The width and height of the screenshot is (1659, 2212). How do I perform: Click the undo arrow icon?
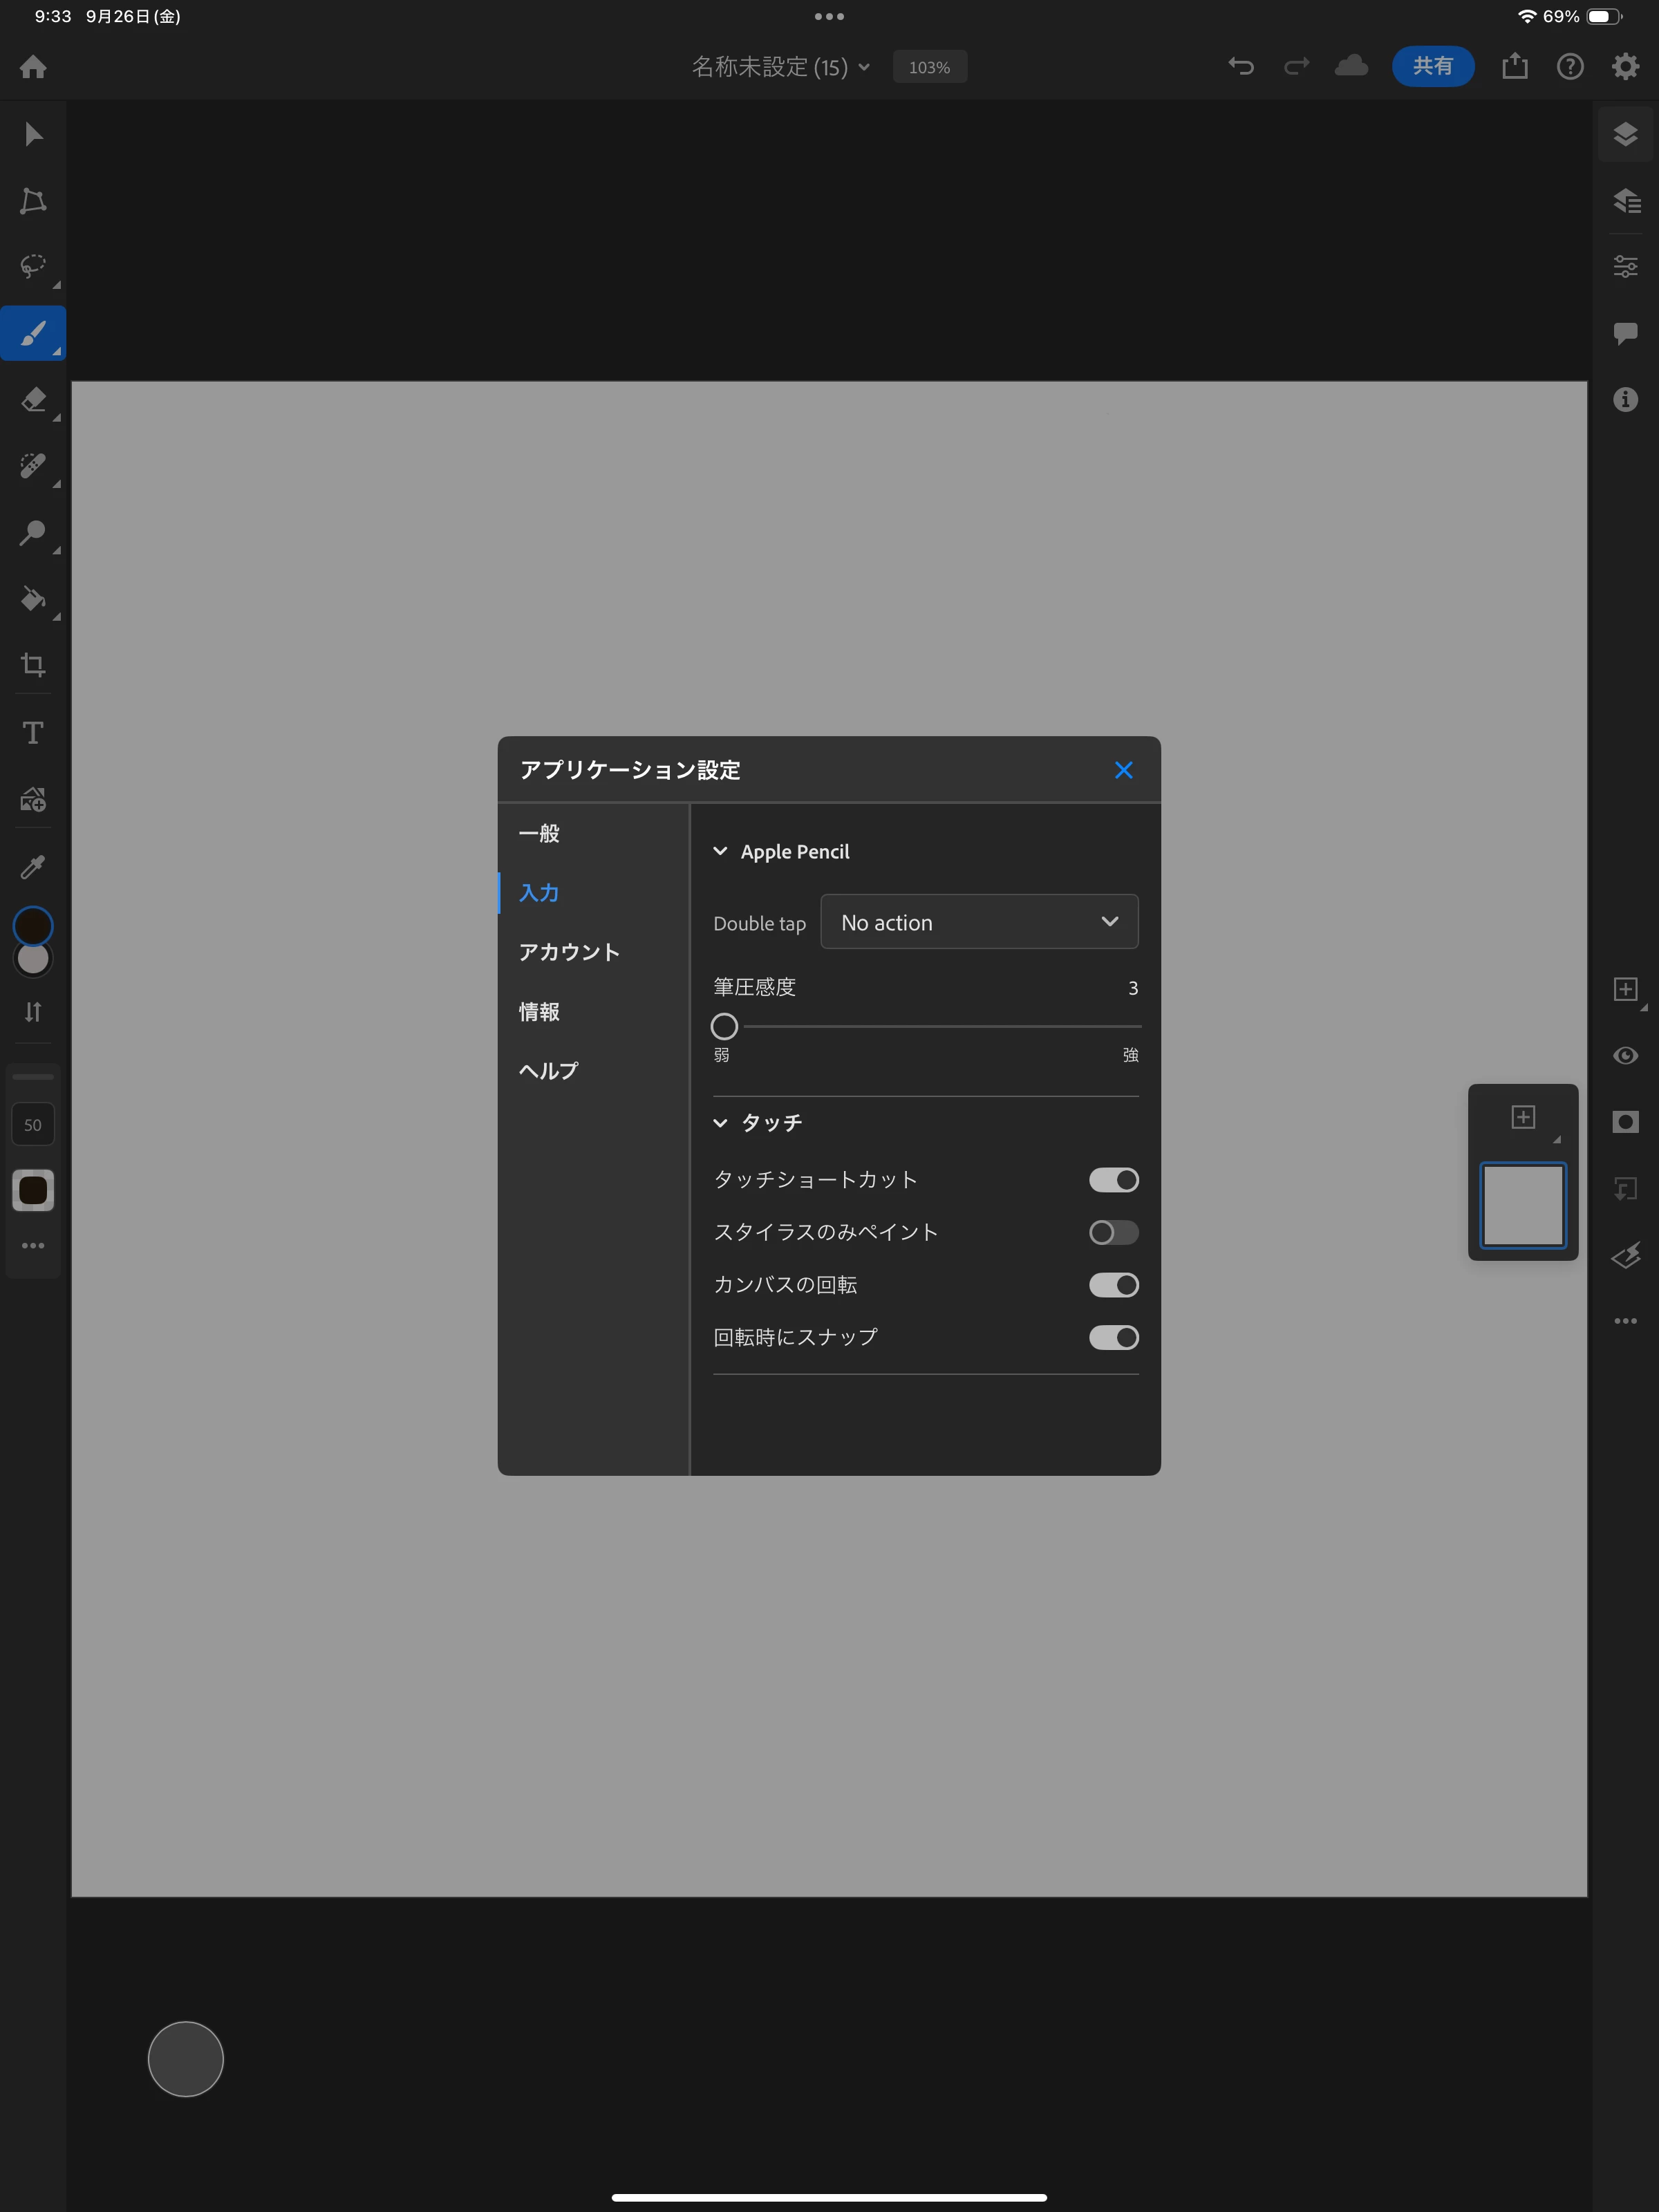click(x=1241, y=67)
